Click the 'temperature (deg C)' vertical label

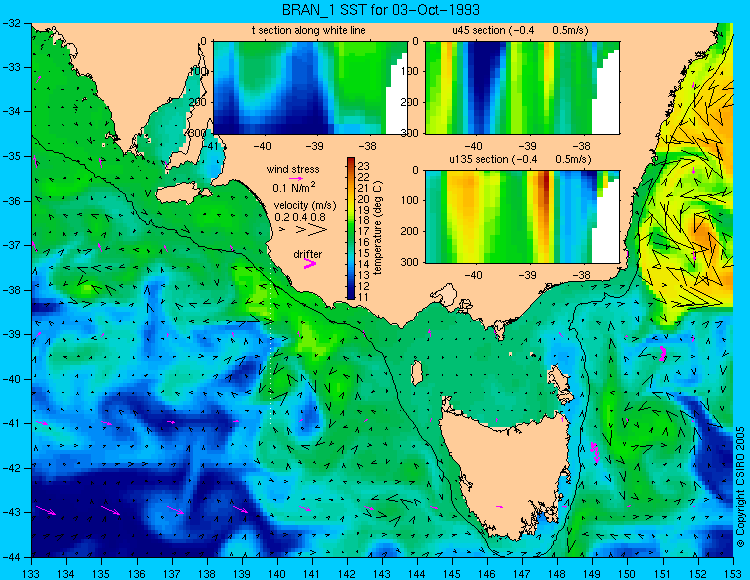[378, 228]
